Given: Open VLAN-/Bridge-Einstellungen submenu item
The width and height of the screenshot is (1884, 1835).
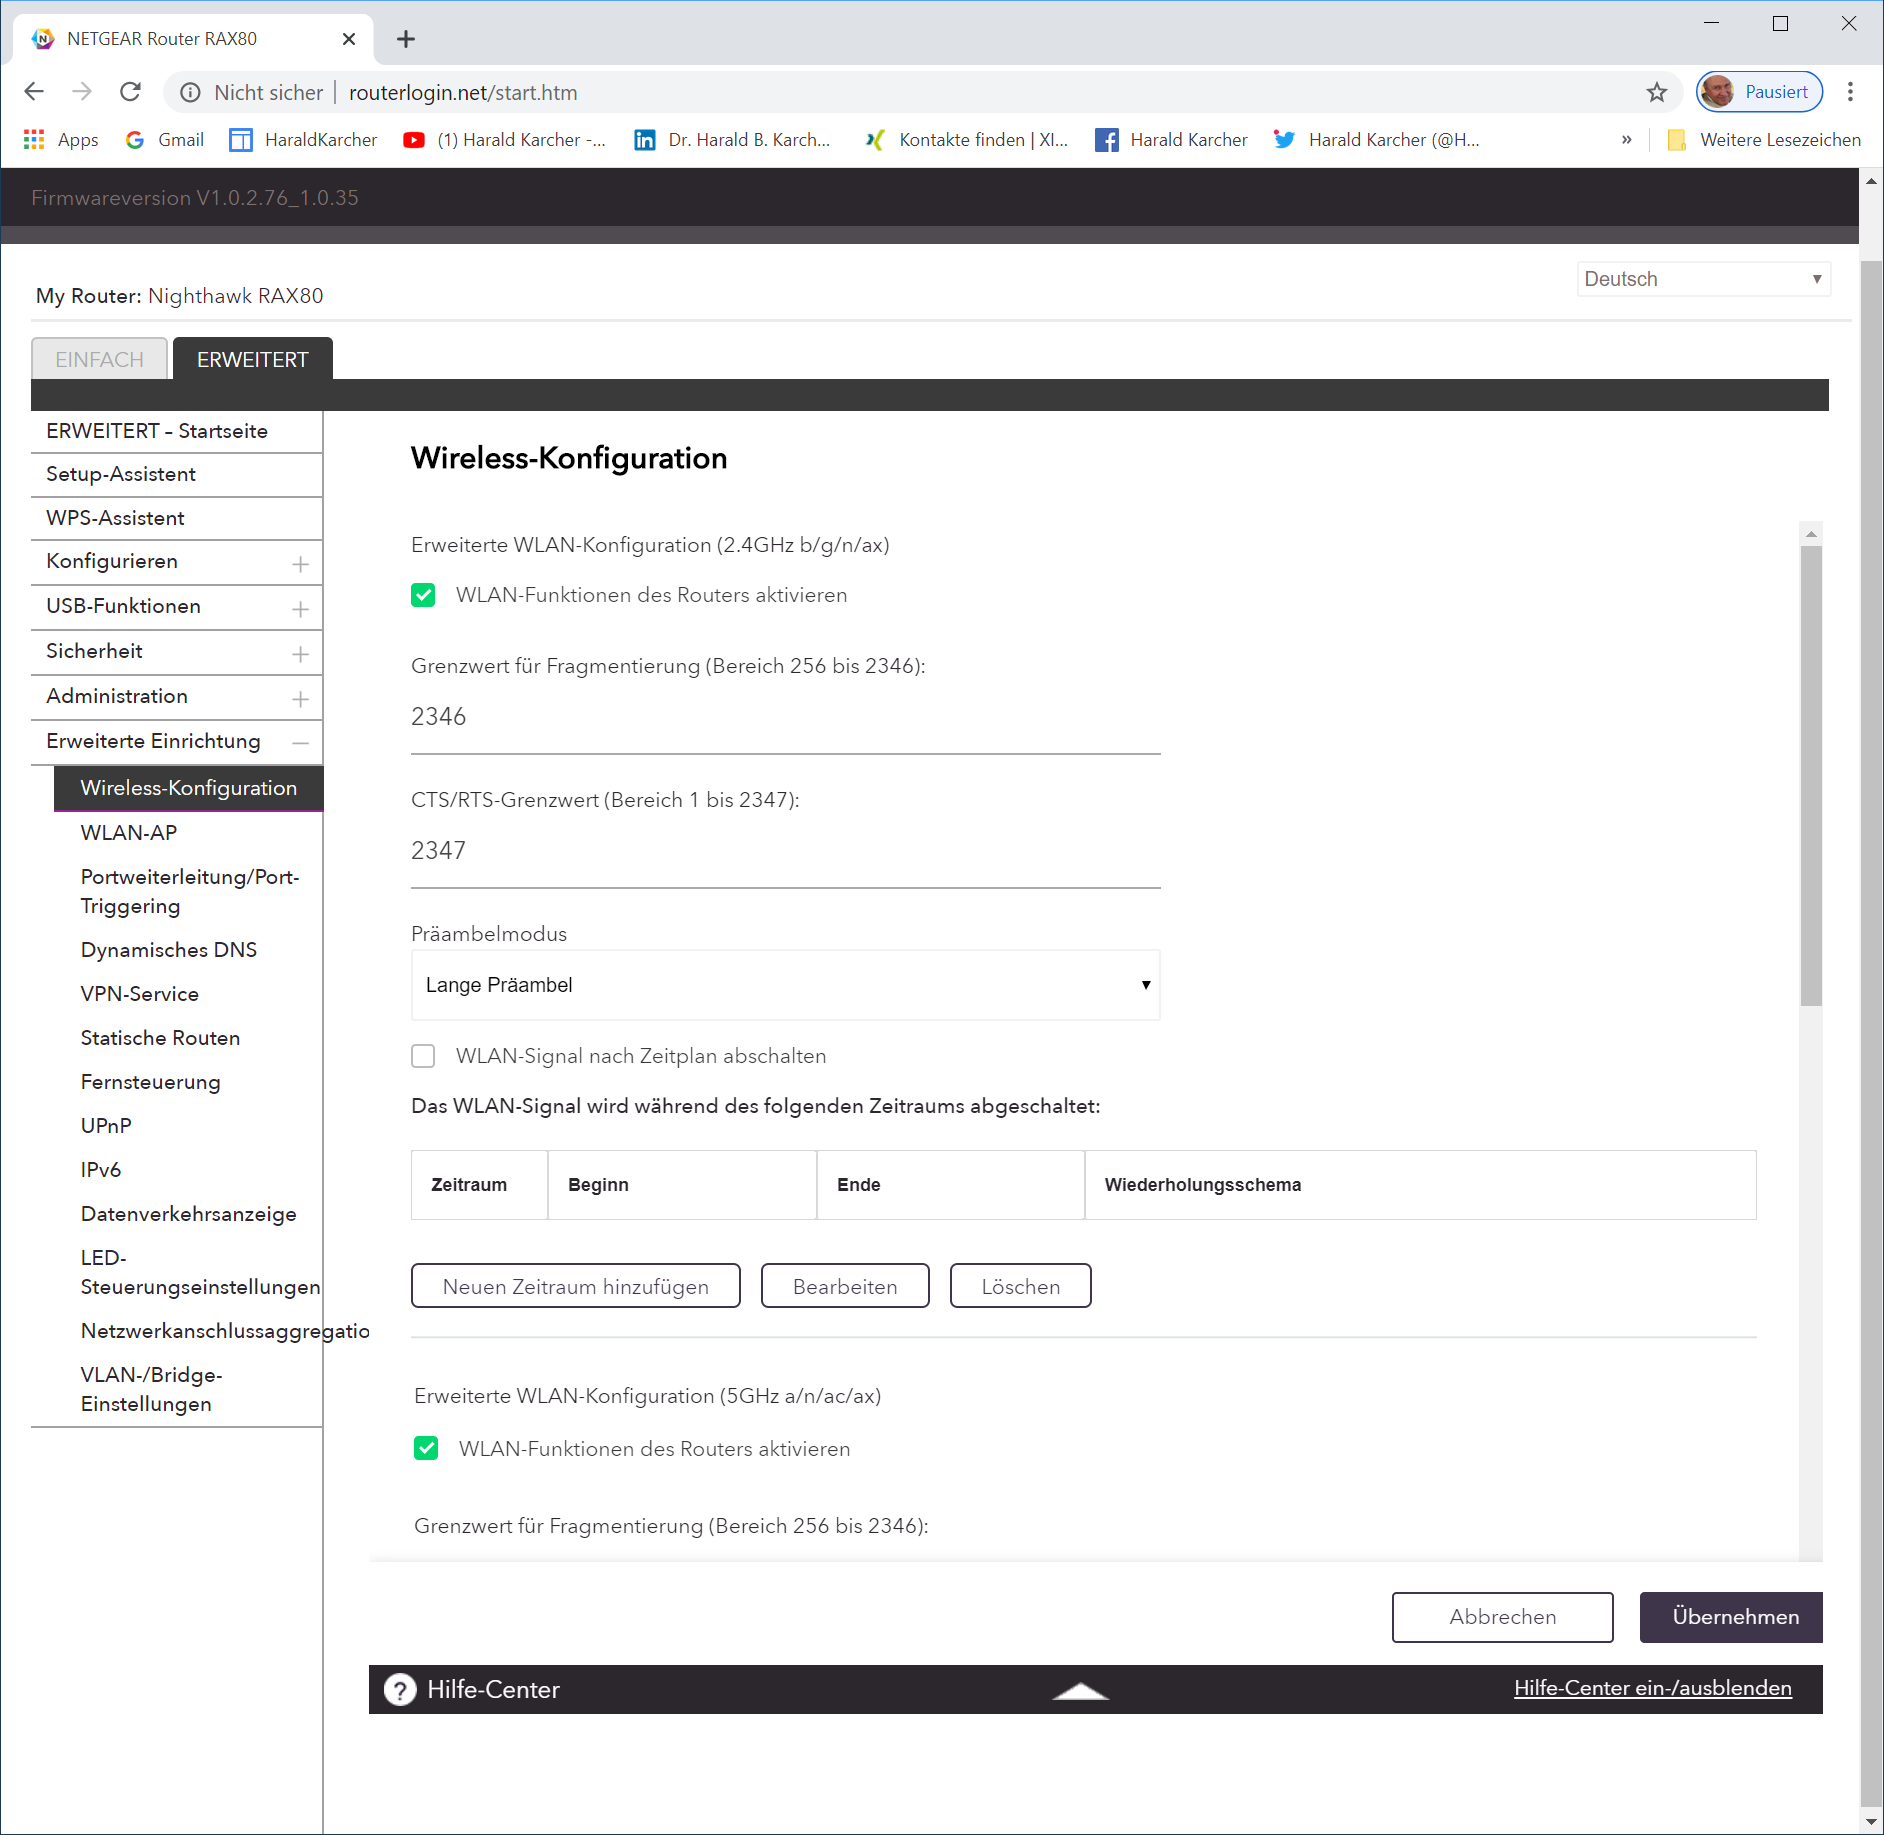Looking at the screenshot, I should [152, 1390].
